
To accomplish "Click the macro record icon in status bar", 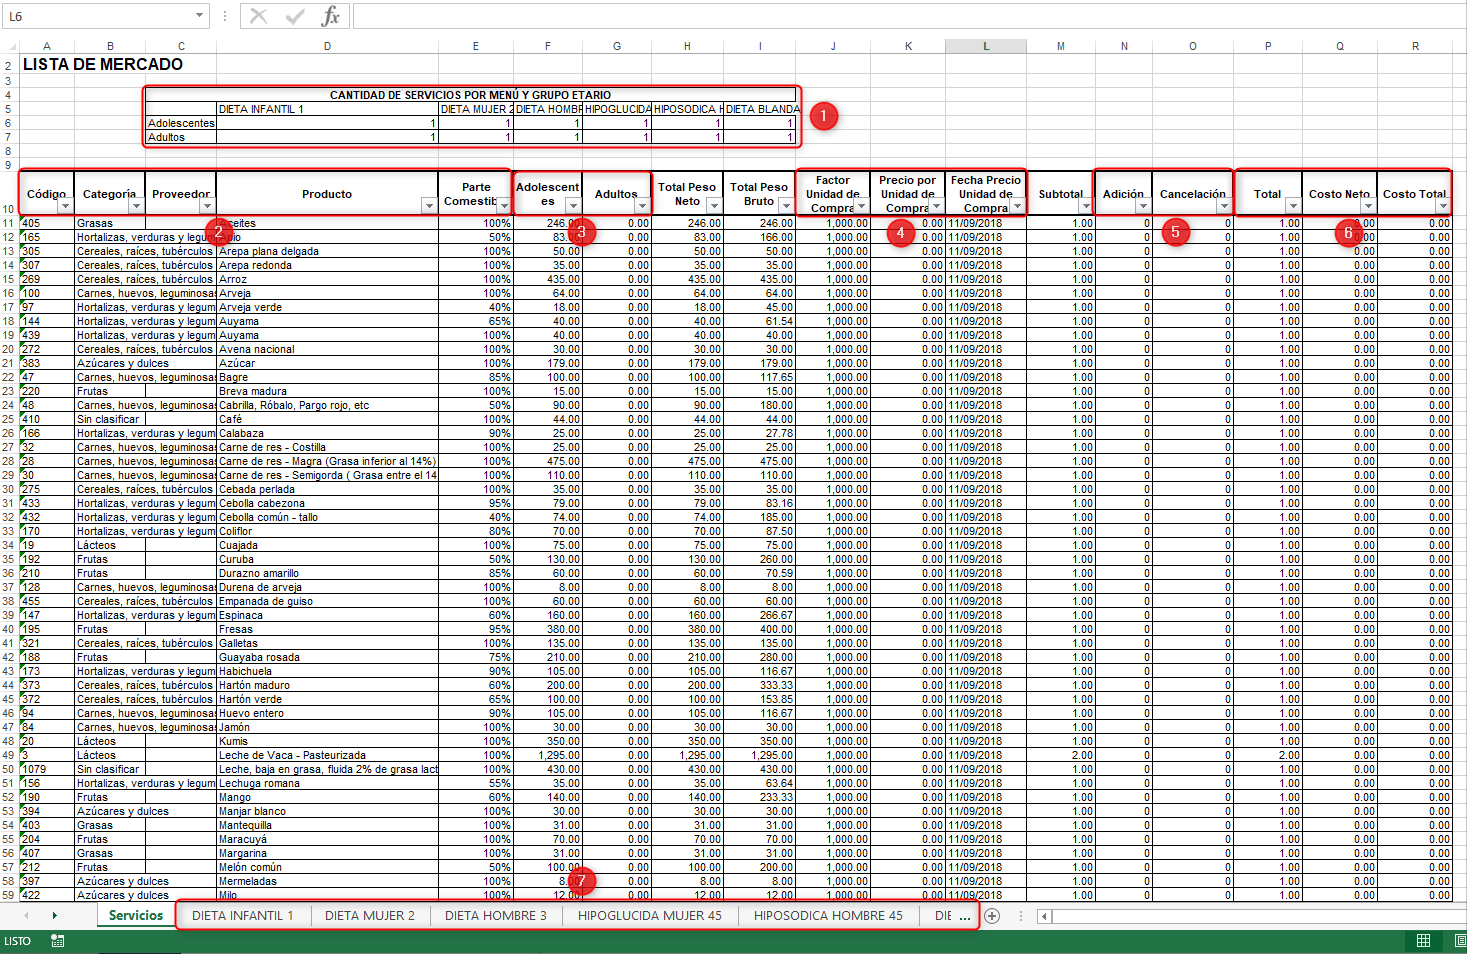I will [x=58, y=941].
